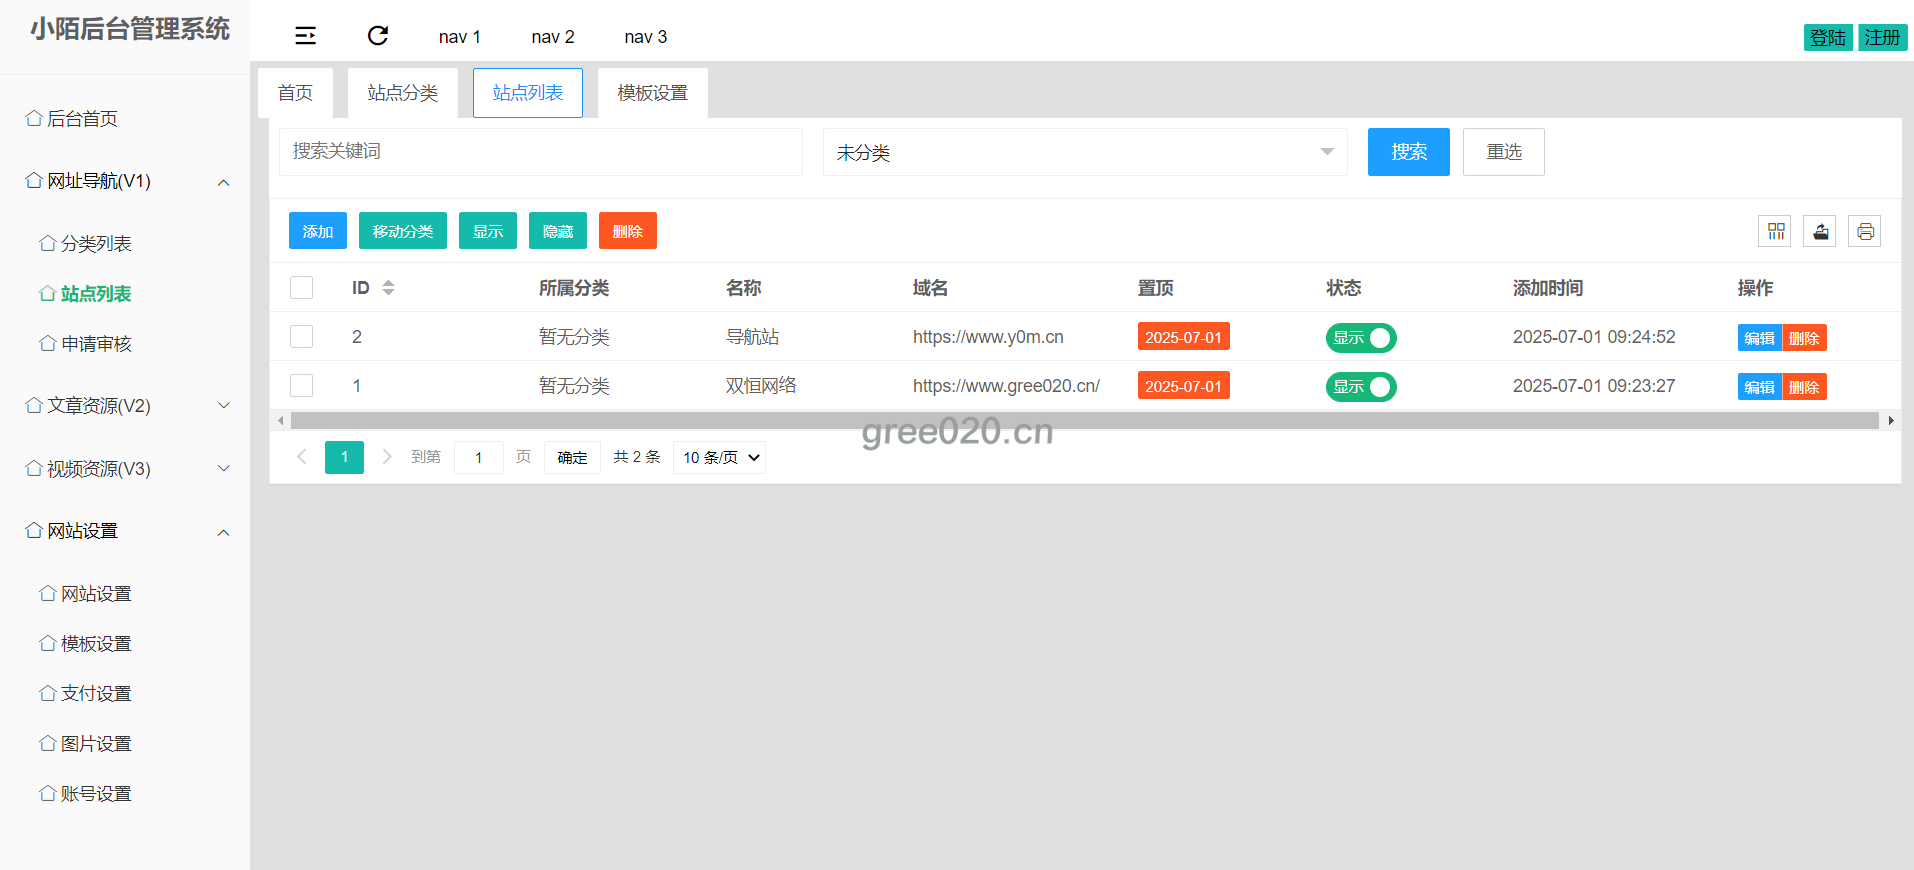Click the blue 搜索 button
The image size is (1914, 870).
(x=1408, y=152)
